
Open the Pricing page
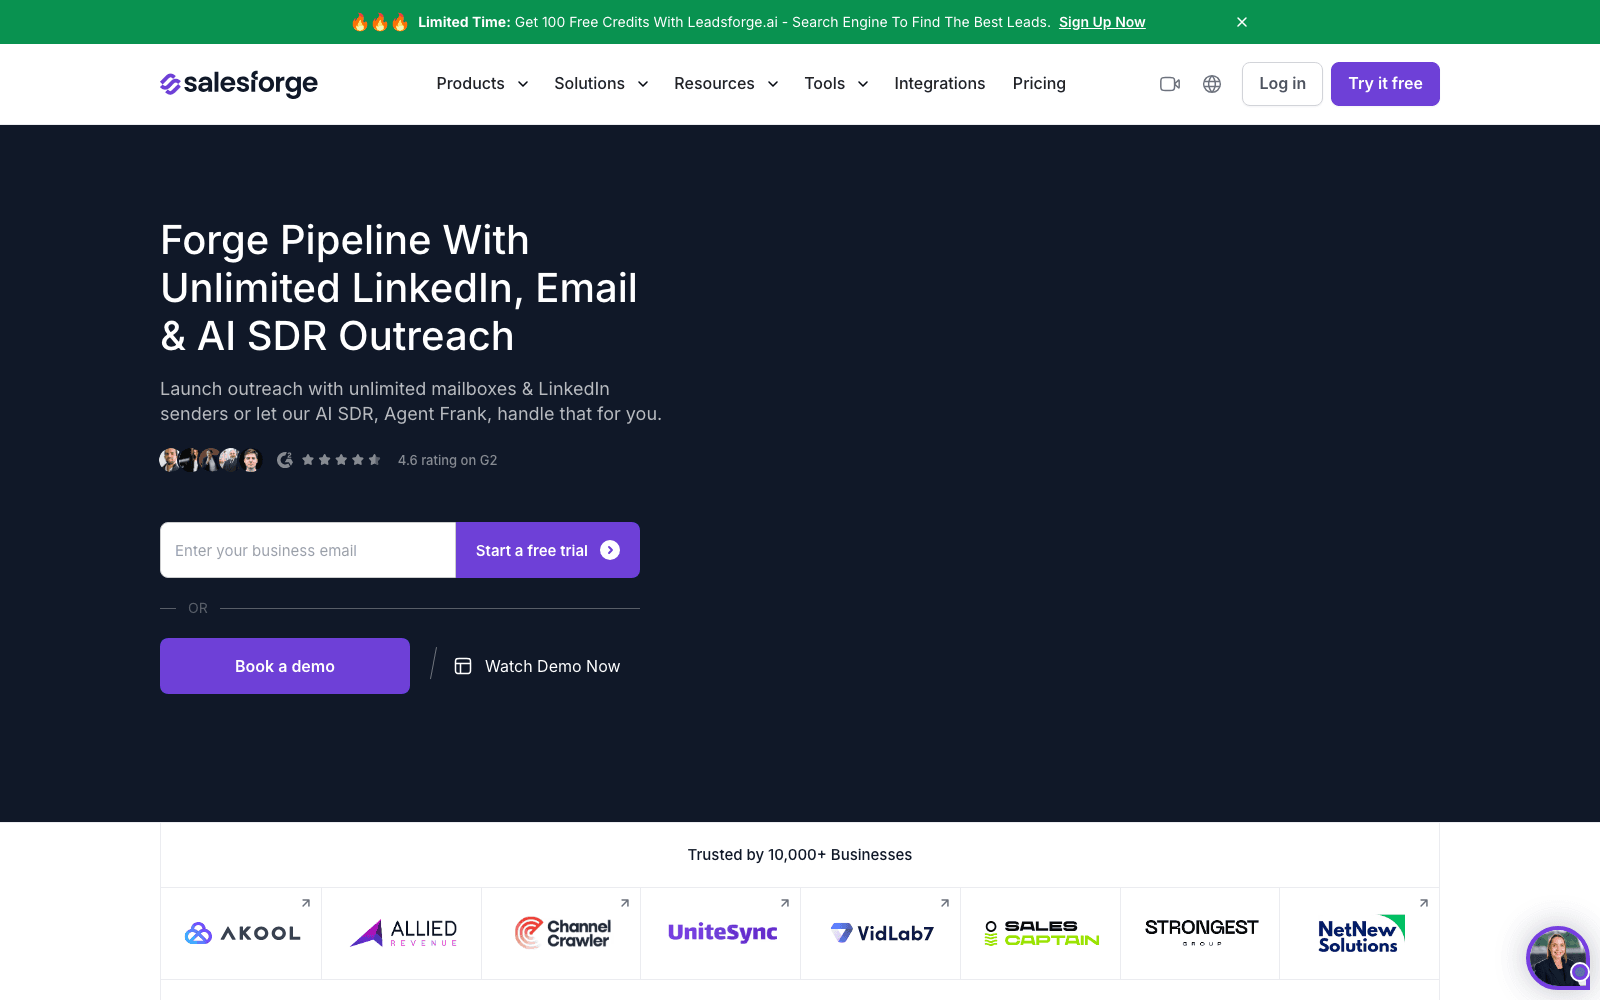pos(1039,84)
